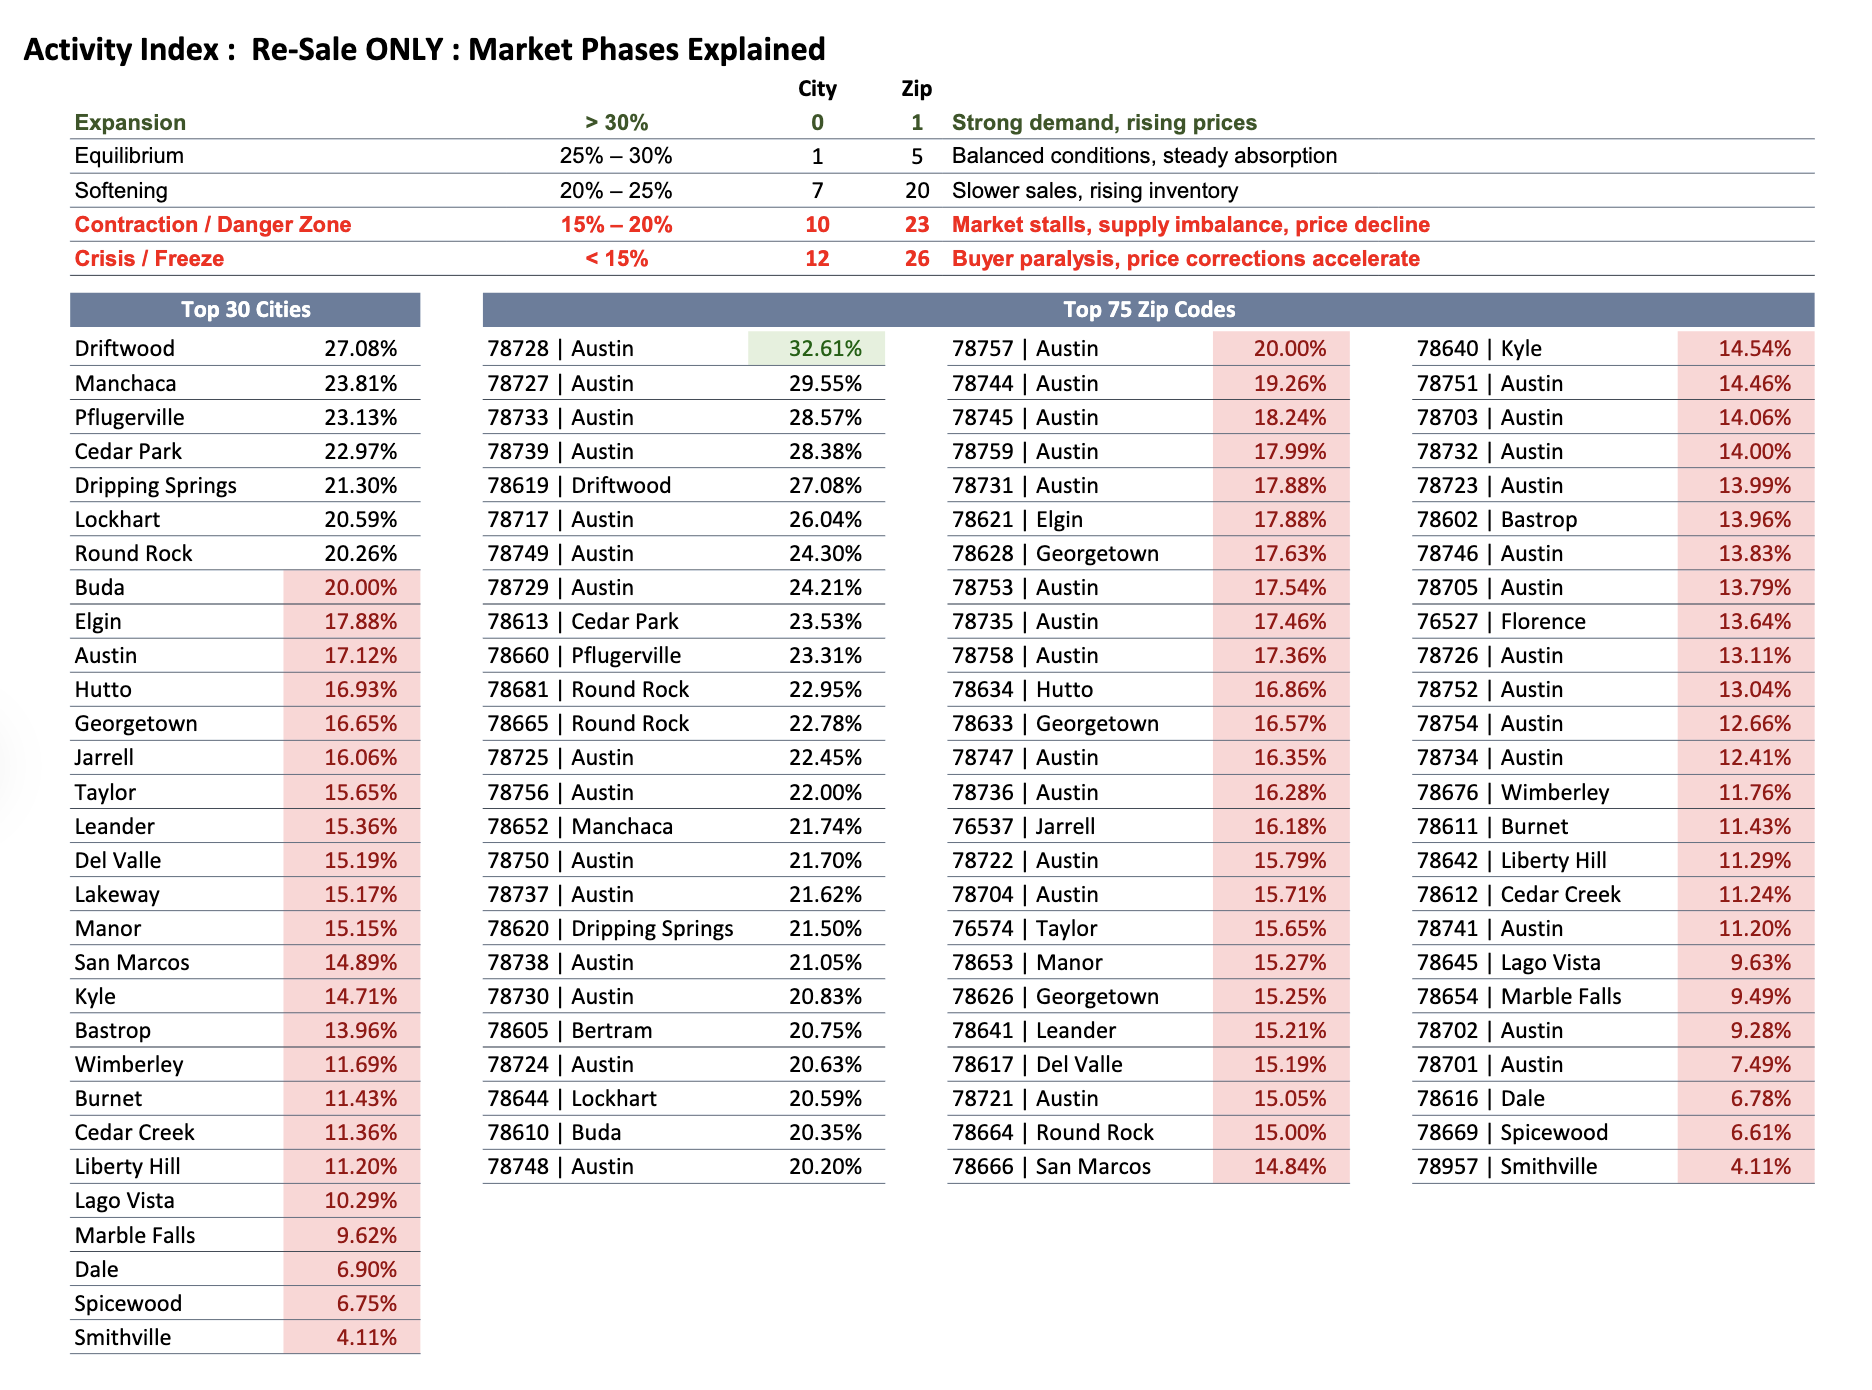Select the Expansion phase label
Viewport: 1872px width, 1390px height.
(130, 123)
